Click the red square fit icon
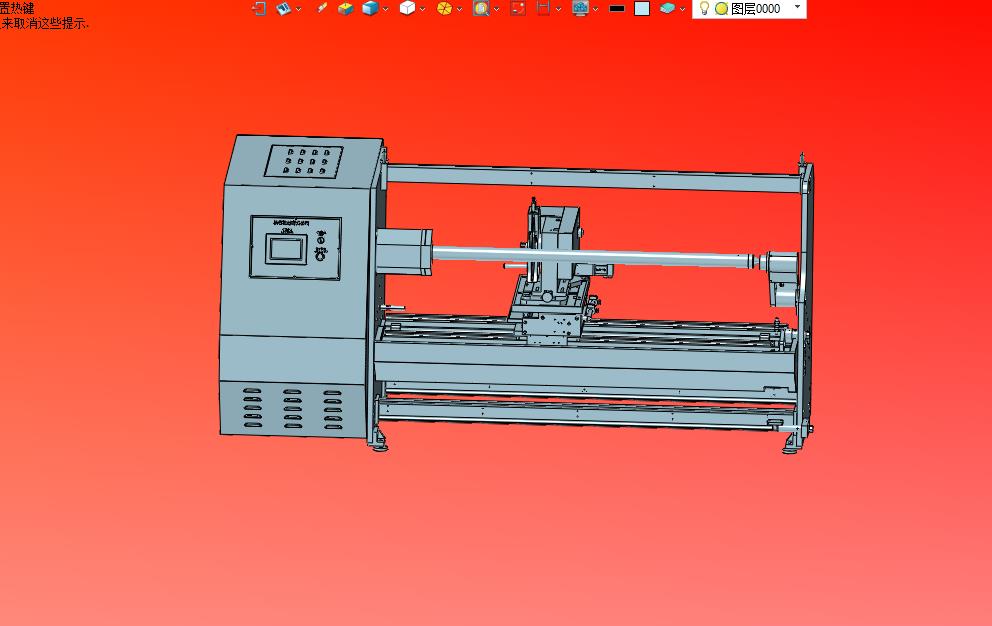Screen dimensions: 992x626 518,8
